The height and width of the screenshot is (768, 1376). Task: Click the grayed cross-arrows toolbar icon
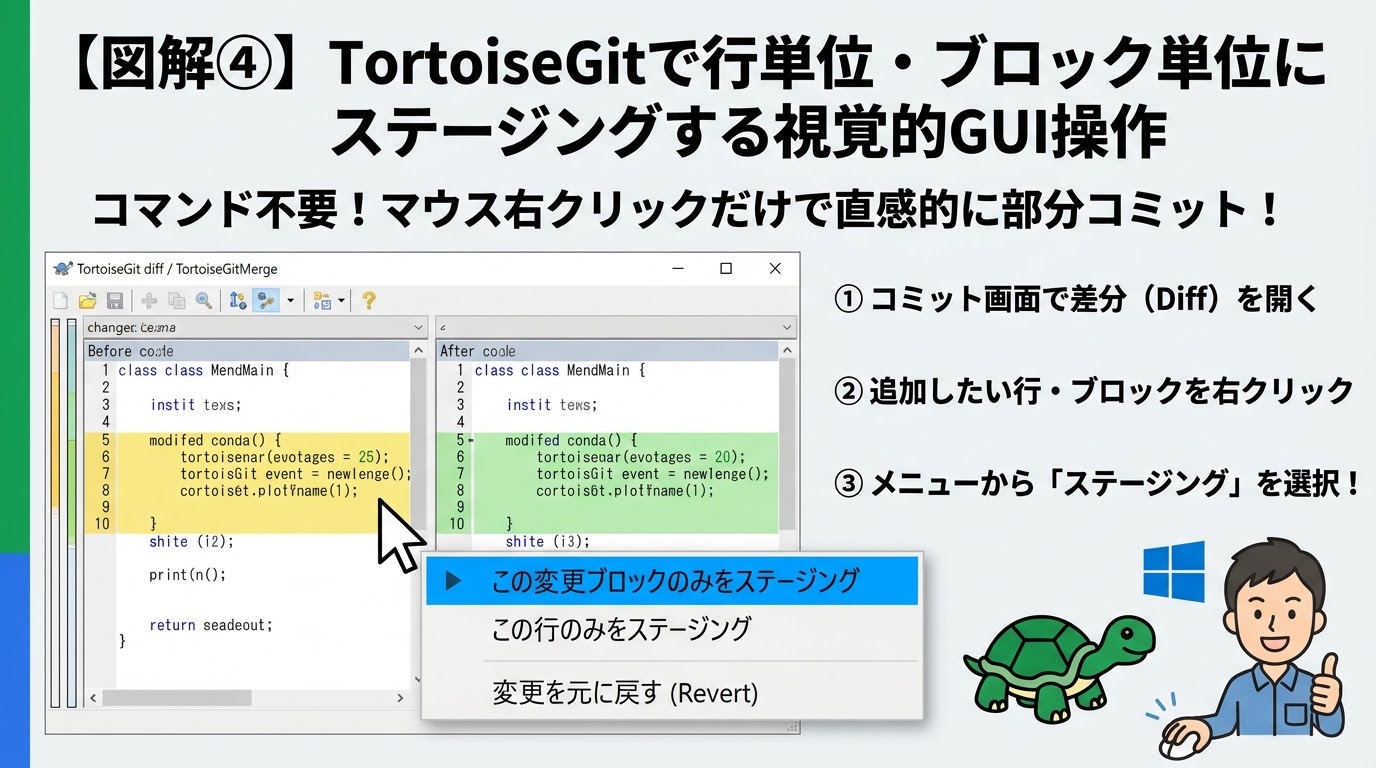click(x=149, y=300)
